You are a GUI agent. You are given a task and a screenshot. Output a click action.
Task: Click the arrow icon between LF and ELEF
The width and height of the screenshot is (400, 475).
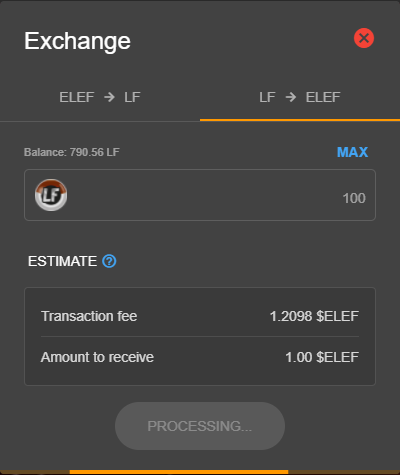click(291, 97)
